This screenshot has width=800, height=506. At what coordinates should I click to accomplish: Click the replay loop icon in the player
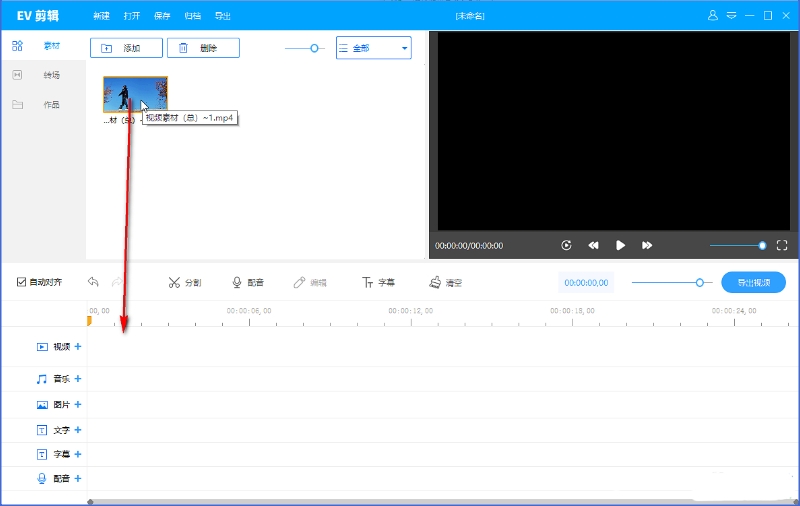[566, 245]
